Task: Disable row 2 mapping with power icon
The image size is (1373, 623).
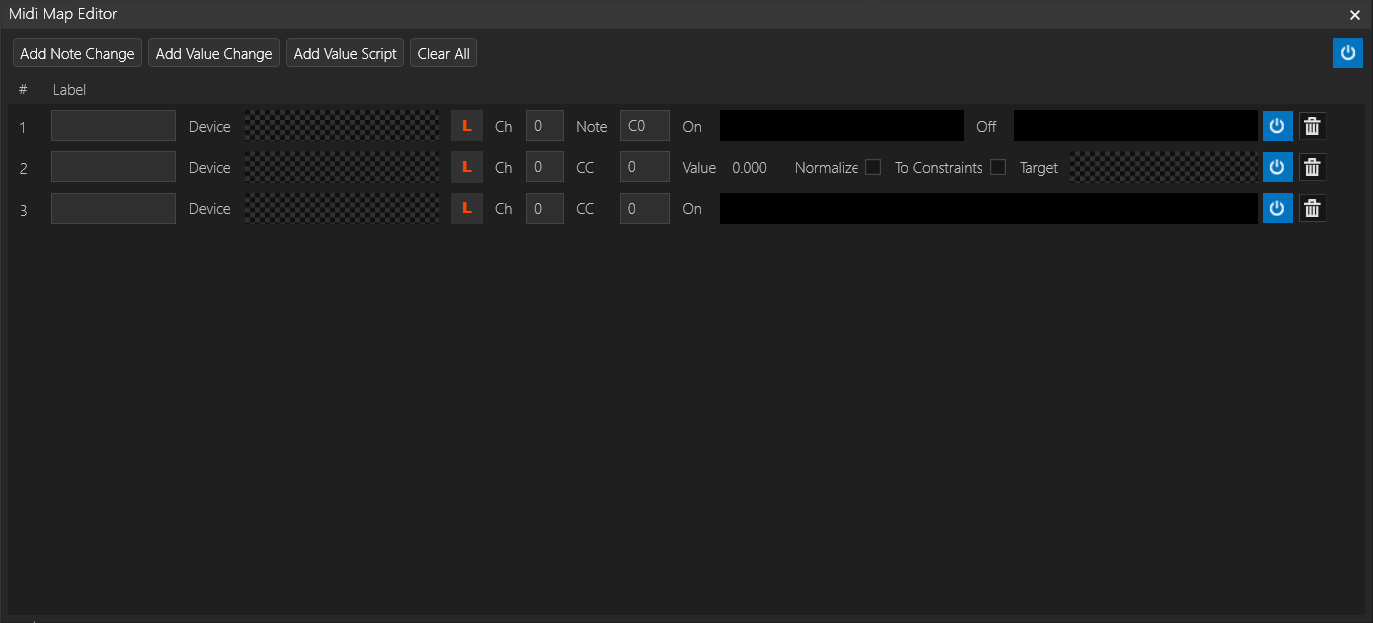Action: (x=1277, y=167)
